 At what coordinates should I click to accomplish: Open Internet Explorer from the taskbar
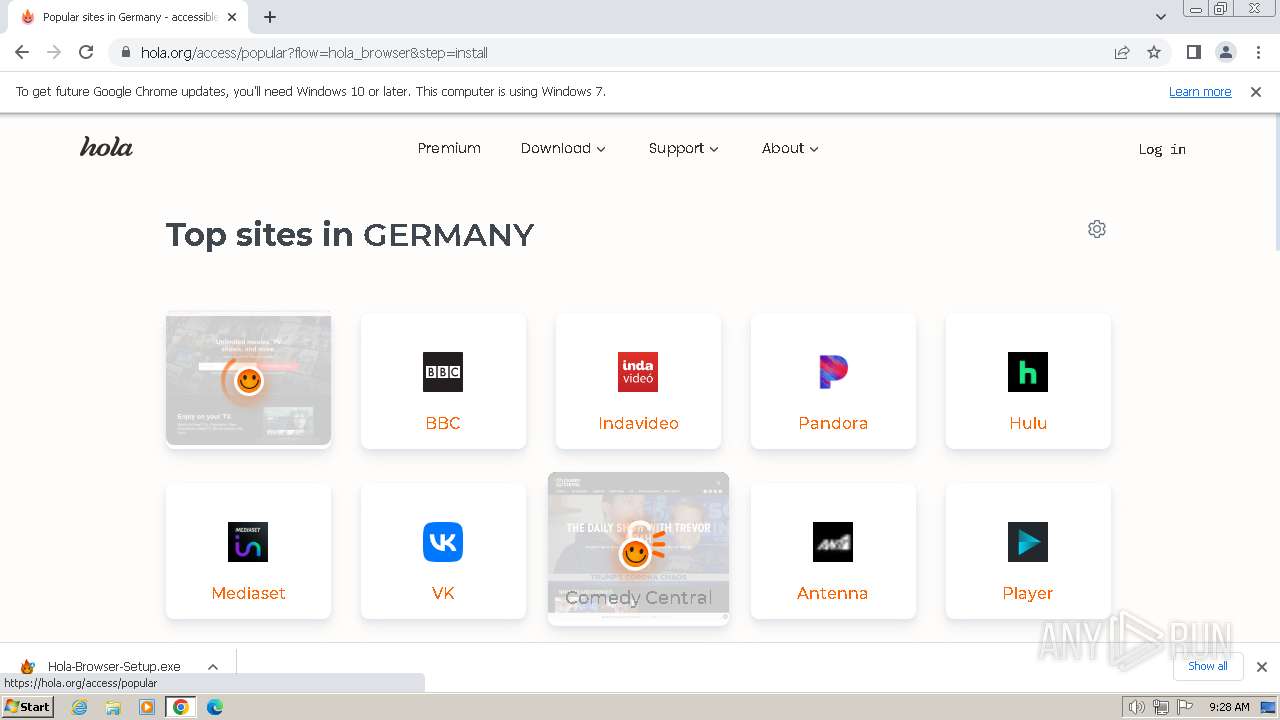click(x=80, y=707)
